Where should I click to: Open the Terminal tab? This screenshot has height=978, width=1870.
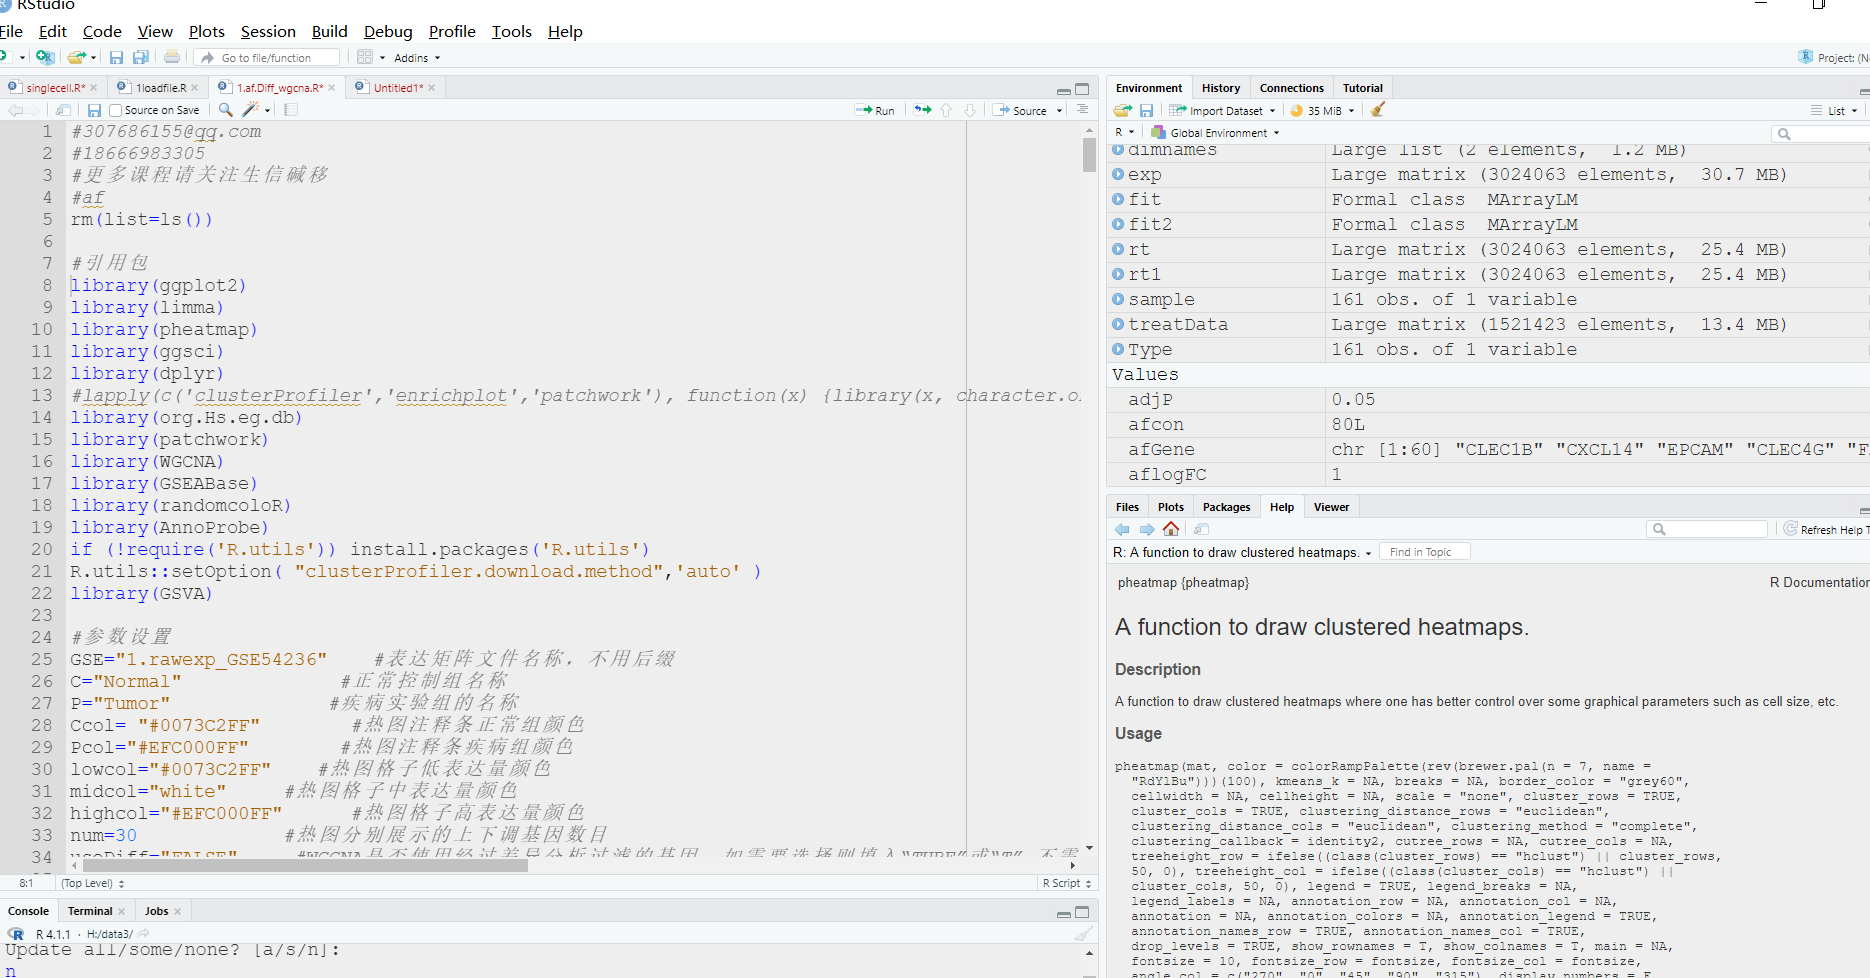point(90,911)
